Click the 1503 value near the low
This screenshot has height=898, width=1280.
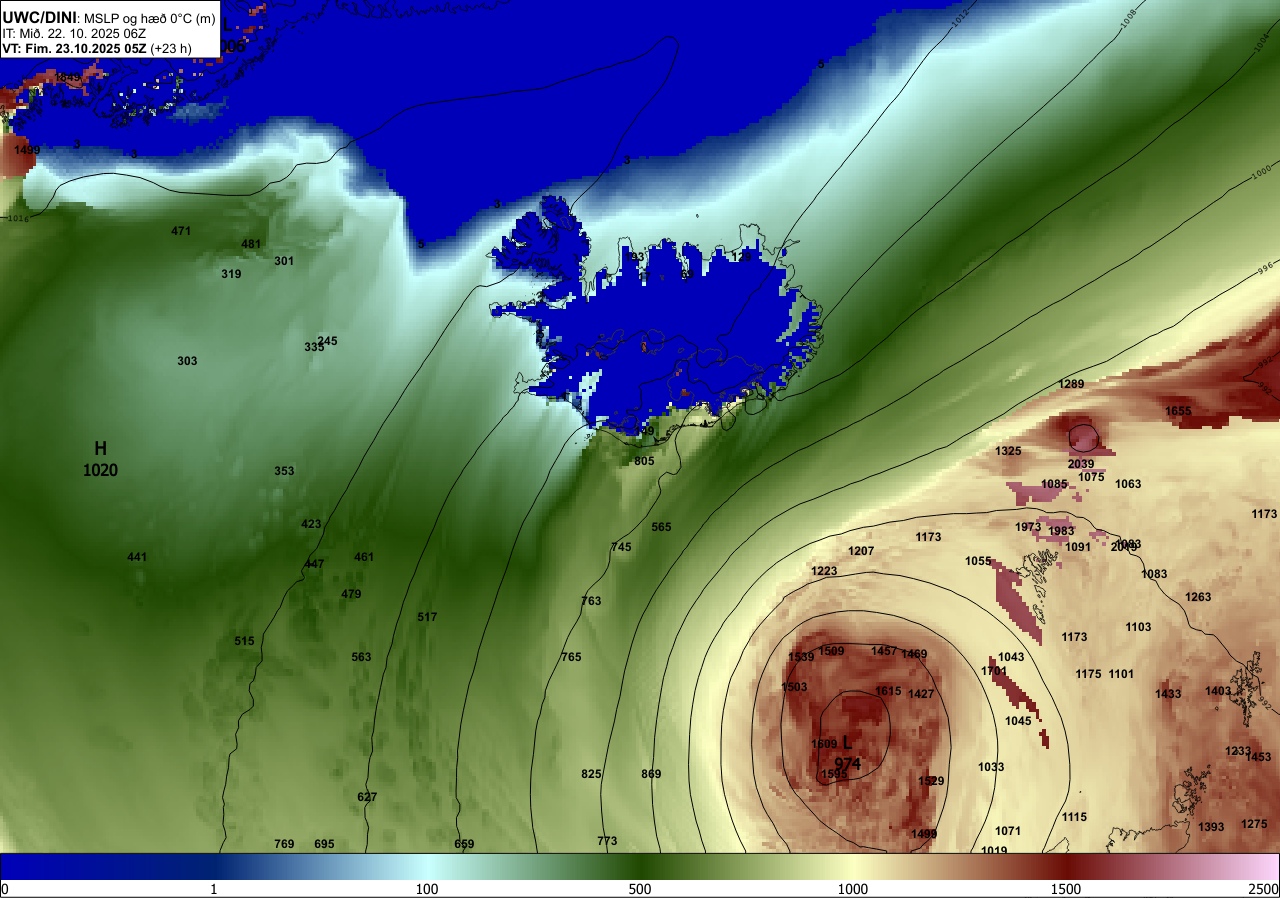click(x=794, y=687)
